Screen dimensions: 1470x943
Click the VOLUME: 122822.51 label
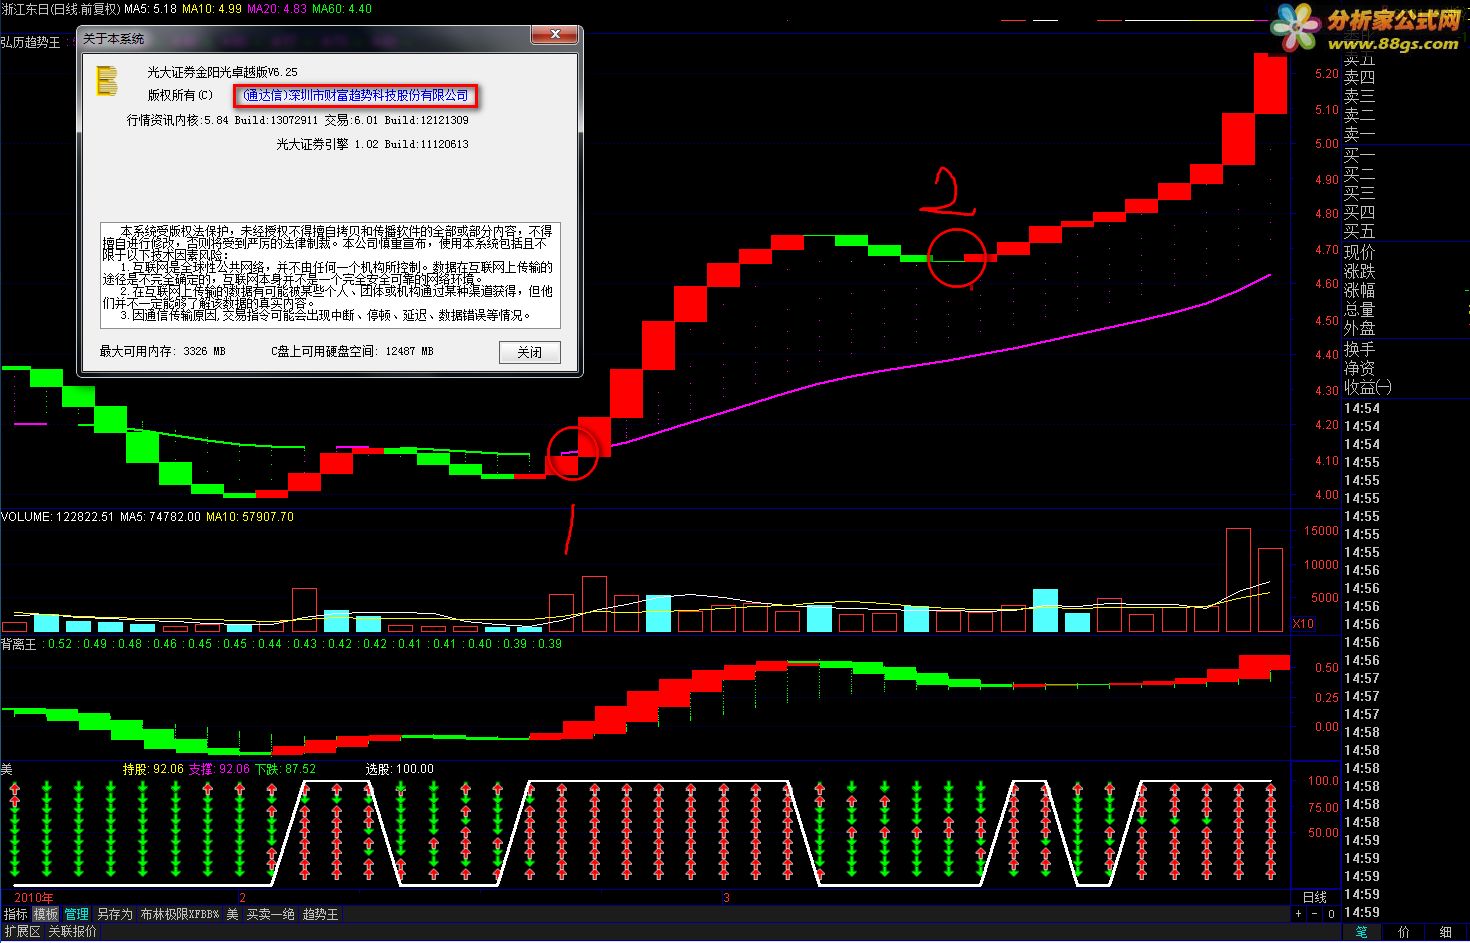(x=58, y=517)
